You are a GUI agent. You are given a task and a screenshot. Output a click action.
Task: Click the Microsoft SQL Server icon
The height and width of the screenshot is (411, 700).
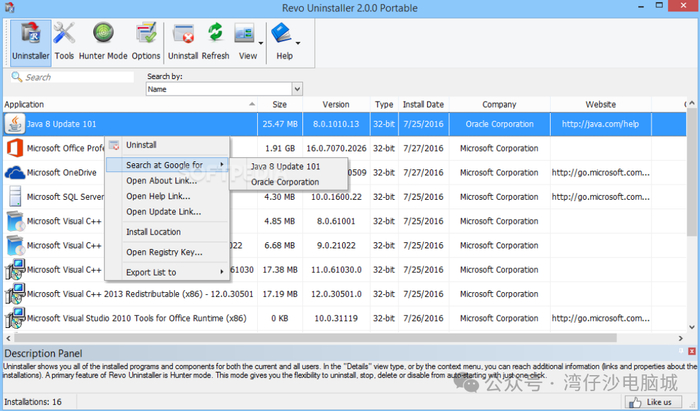15,197
